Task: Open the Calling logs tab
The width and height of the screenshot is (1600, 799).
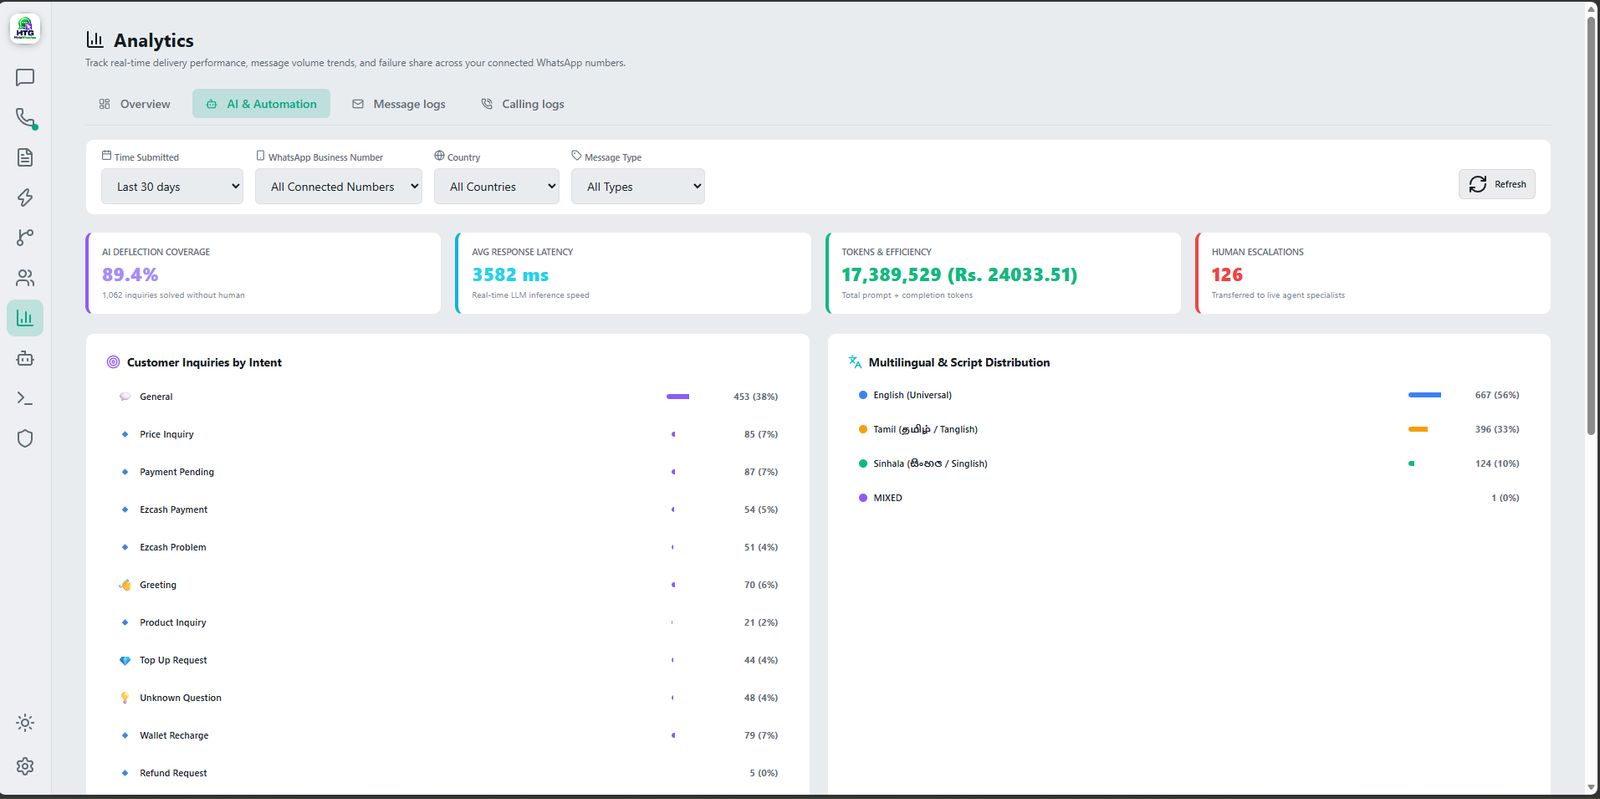Action: point(522,104)
